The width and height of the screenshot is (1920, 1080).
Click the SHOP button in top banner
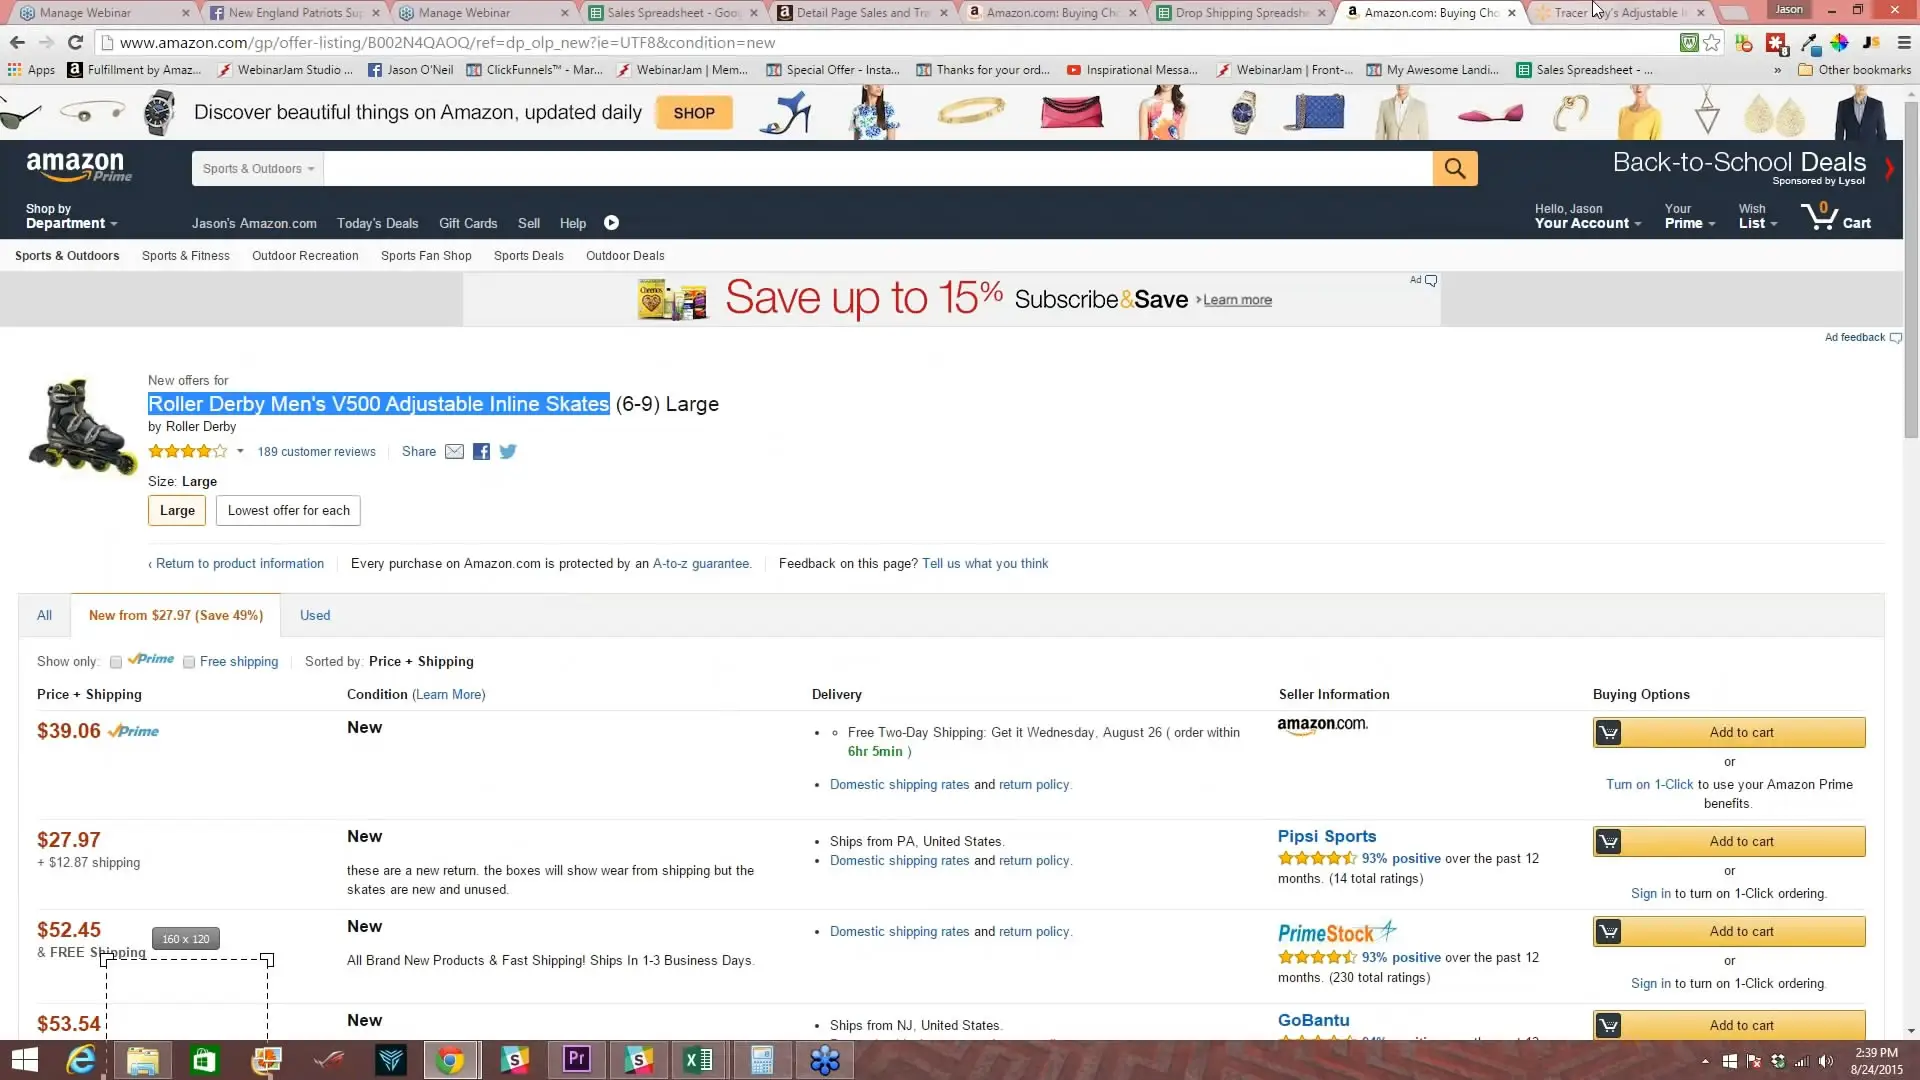click(x=694, y=113)
